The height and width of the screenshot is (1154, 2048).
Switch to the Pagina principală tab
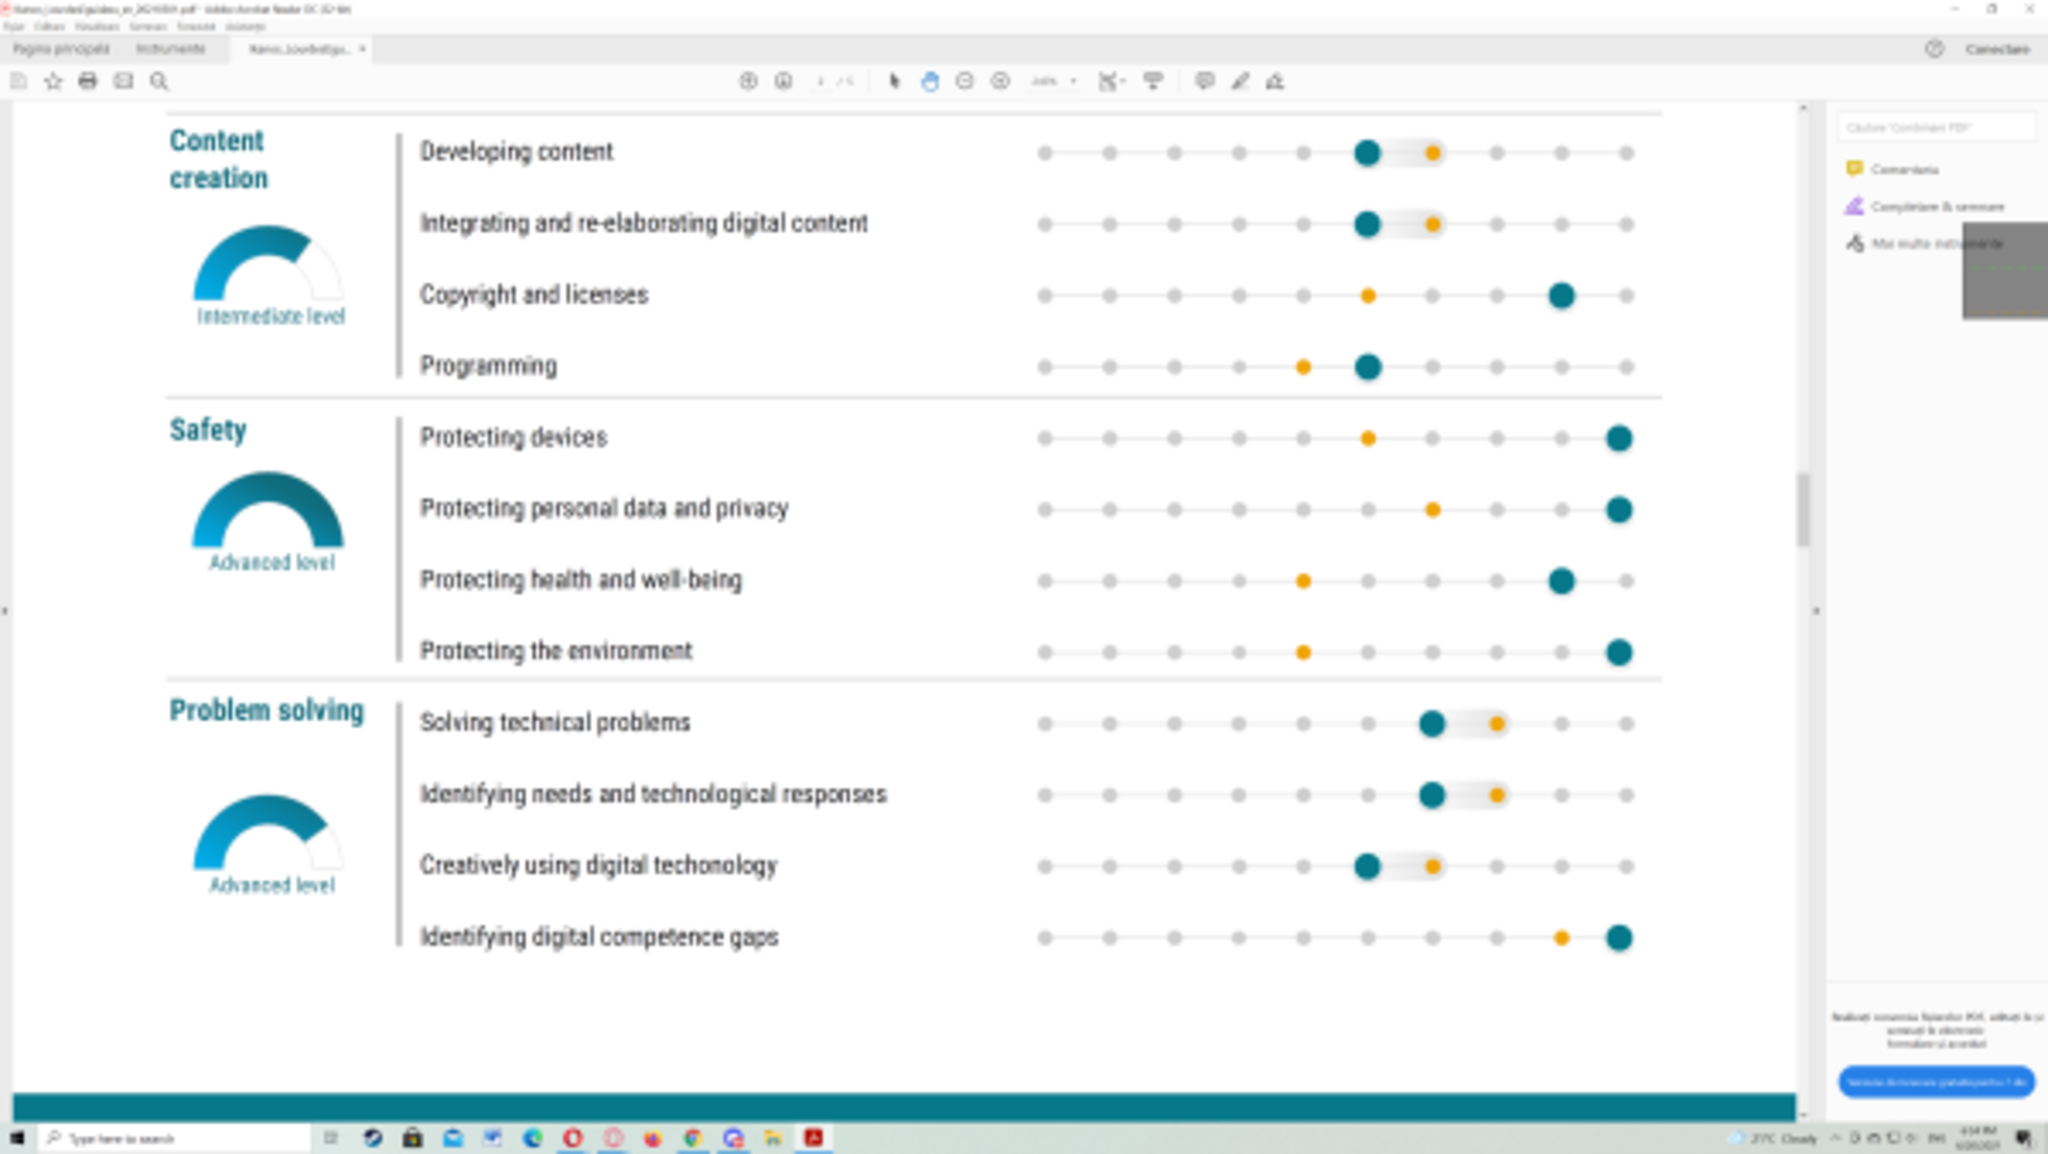(61, 49)
